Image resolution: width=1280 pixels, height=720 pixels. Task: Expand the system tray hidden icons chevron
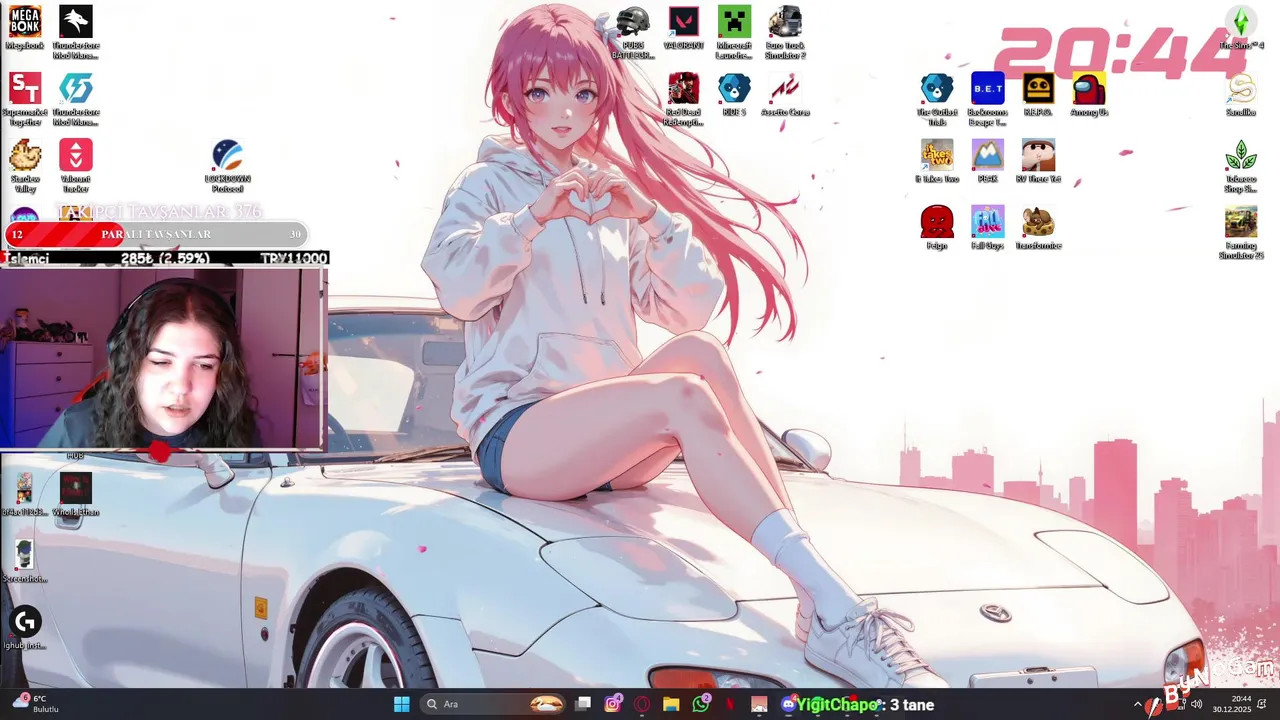pos(1137,704)
